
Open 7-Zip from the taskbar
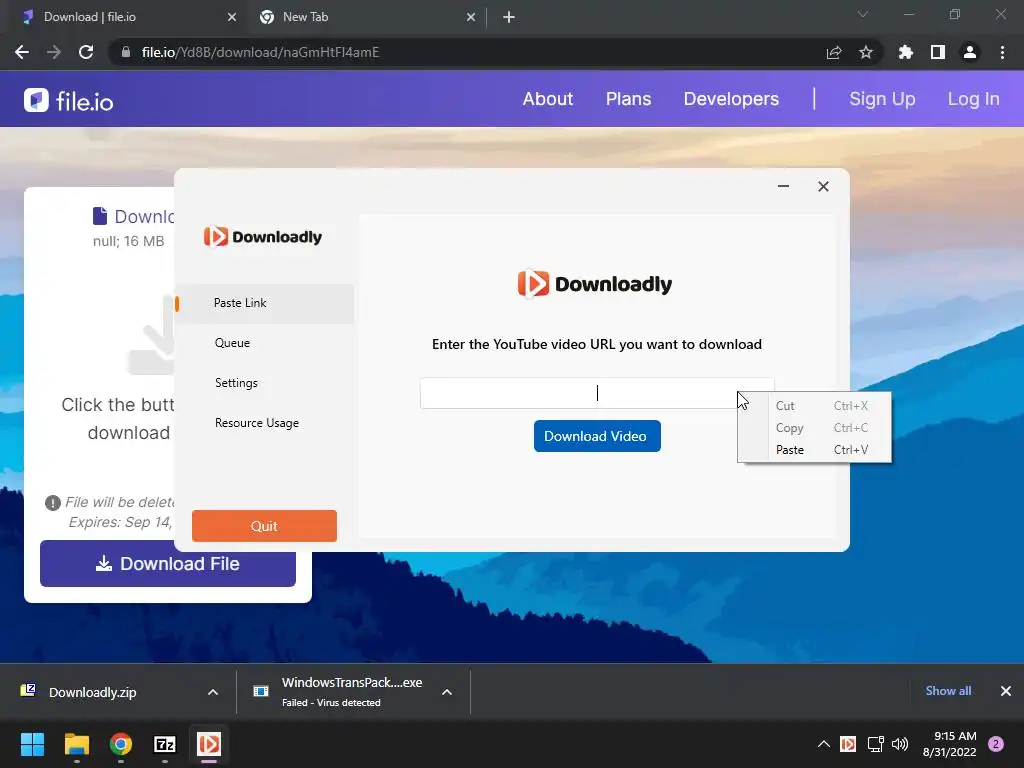(x=165, y=744)
